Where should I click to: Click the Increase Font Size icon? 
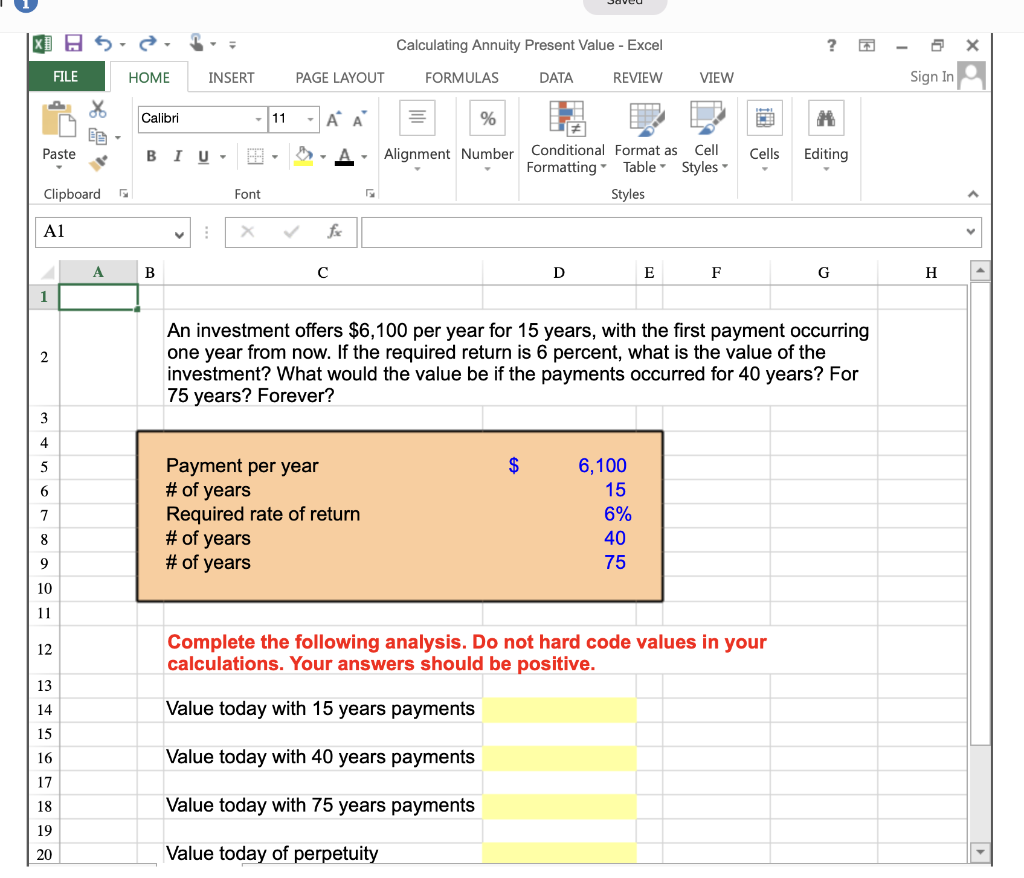(333, 117)
